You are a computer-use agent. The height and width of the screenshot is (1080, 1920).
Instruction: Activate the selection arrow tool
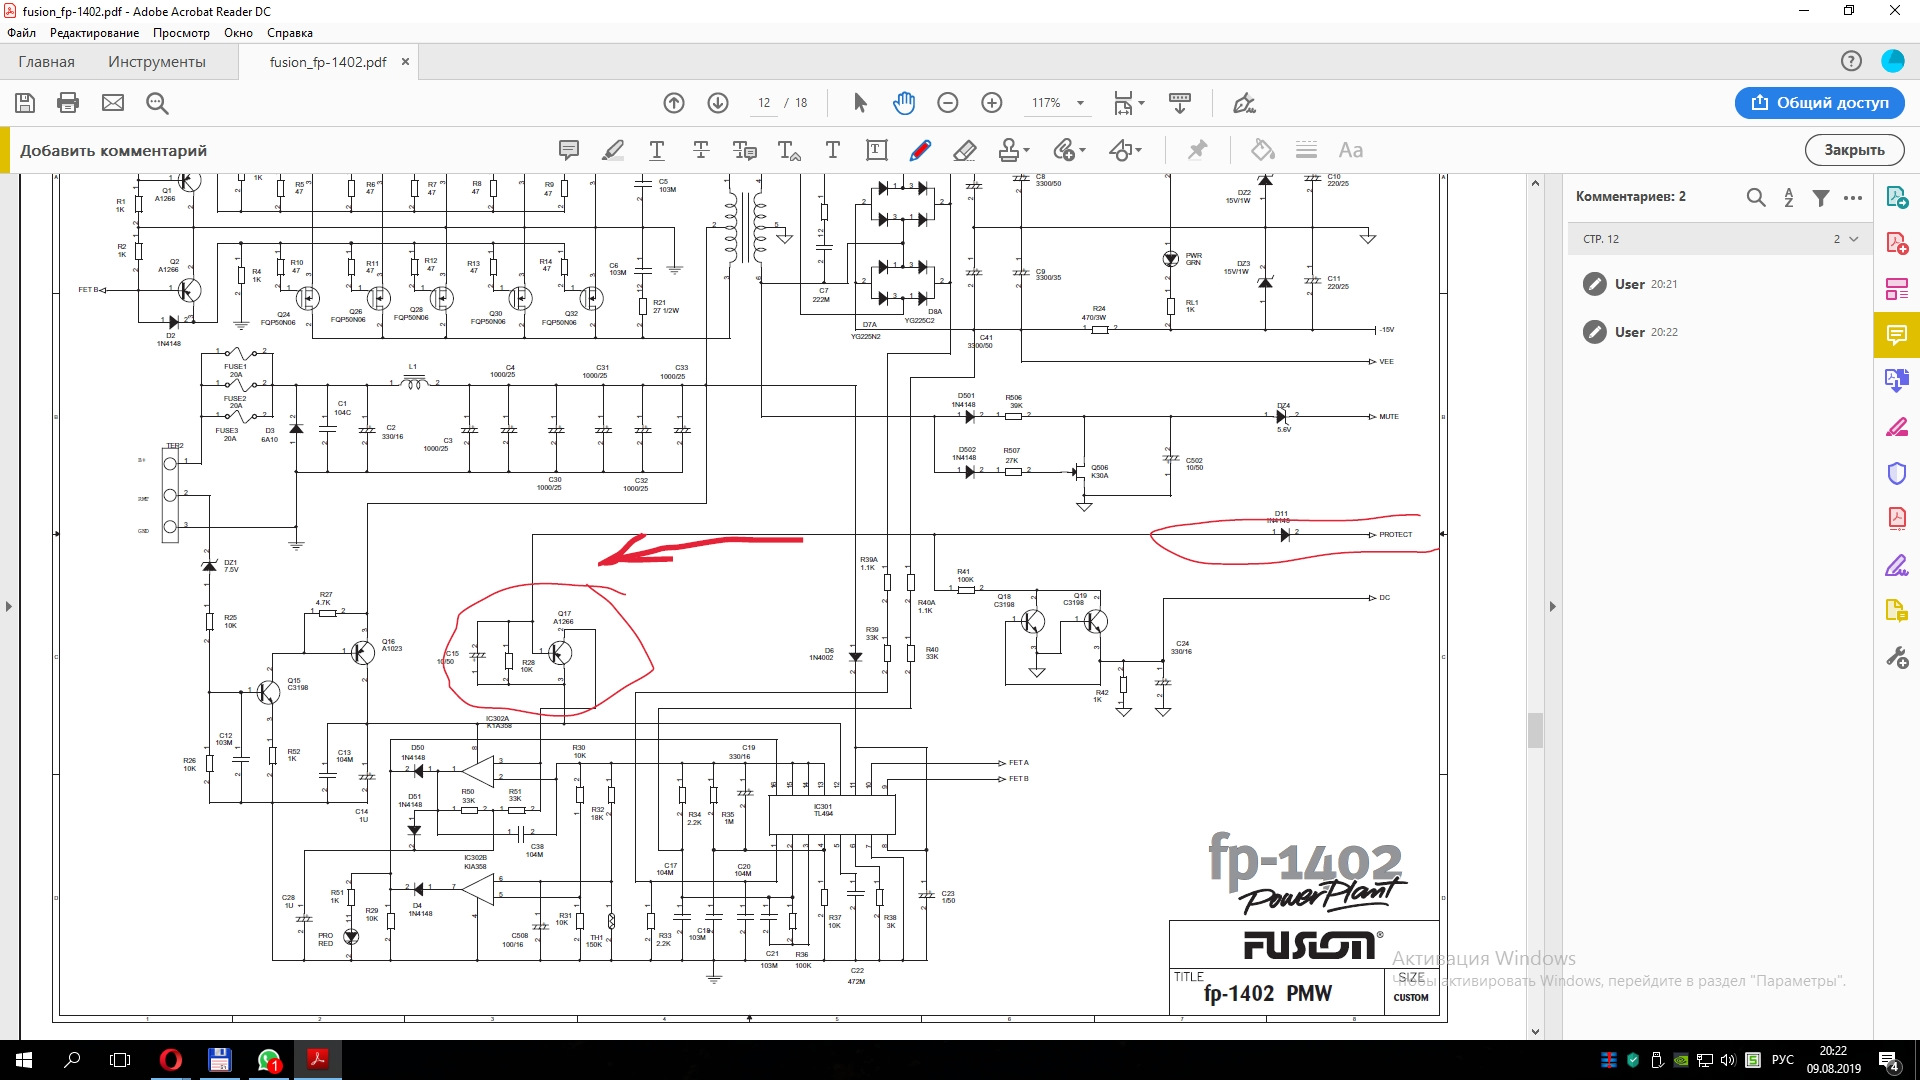(x=860, y=103)
